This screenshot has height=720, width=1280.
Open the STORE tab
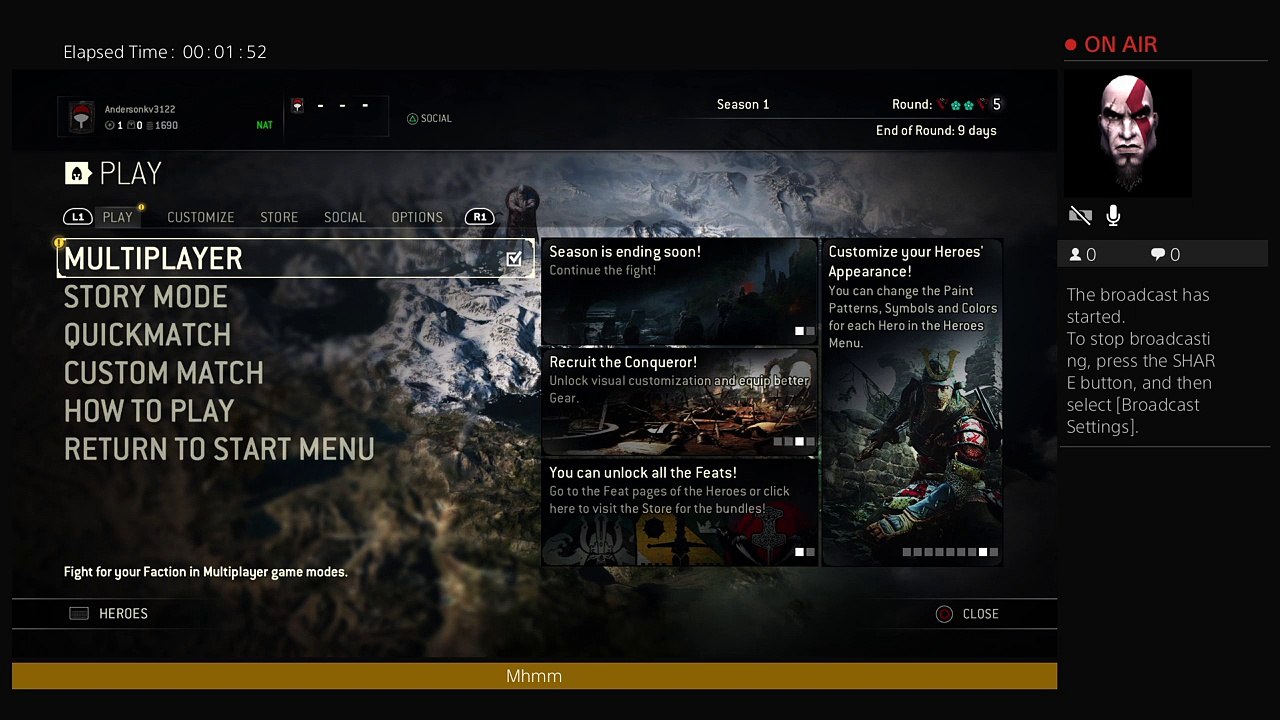tap(279, 217)
